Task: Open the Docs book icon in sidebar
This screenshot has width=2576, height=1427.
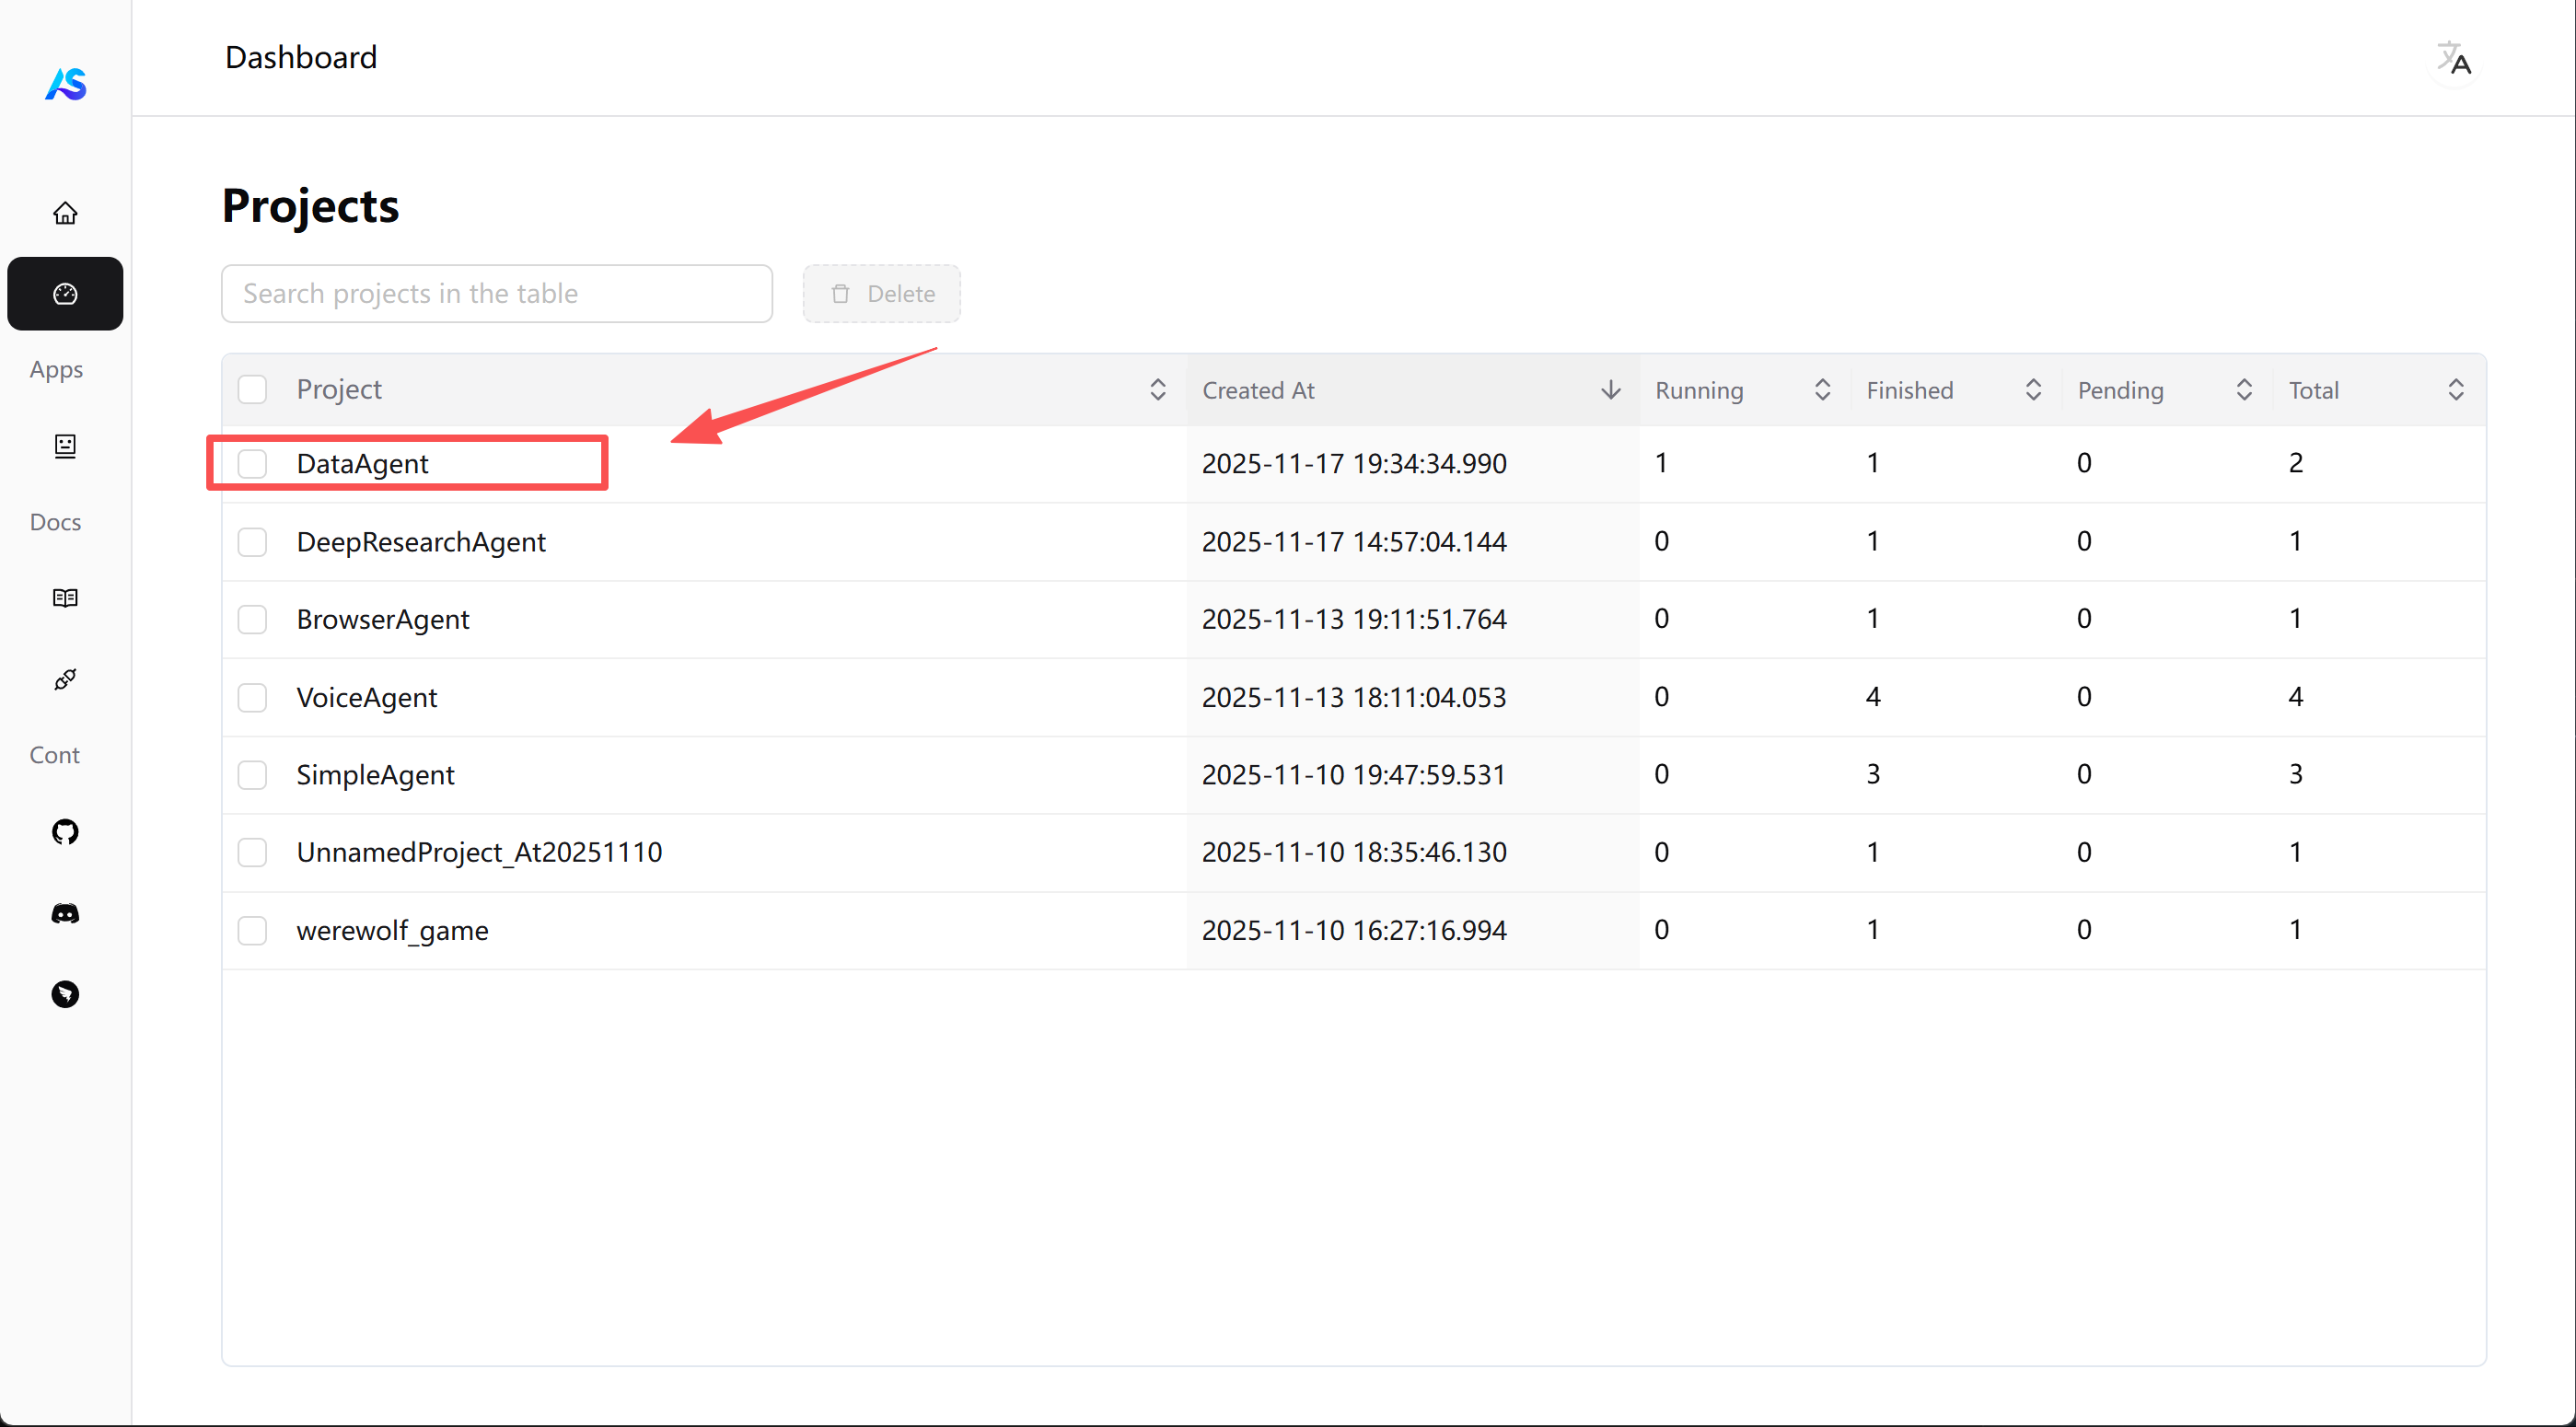Action: [65, 598]
